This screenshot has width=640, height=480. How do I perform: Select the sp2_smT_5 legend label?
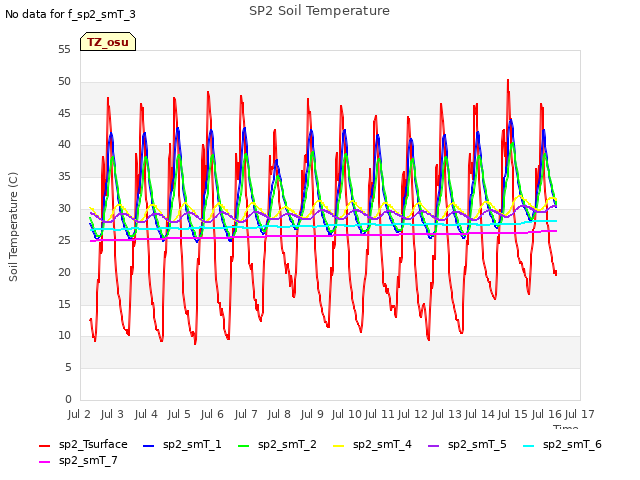click(x=477, y=444)
